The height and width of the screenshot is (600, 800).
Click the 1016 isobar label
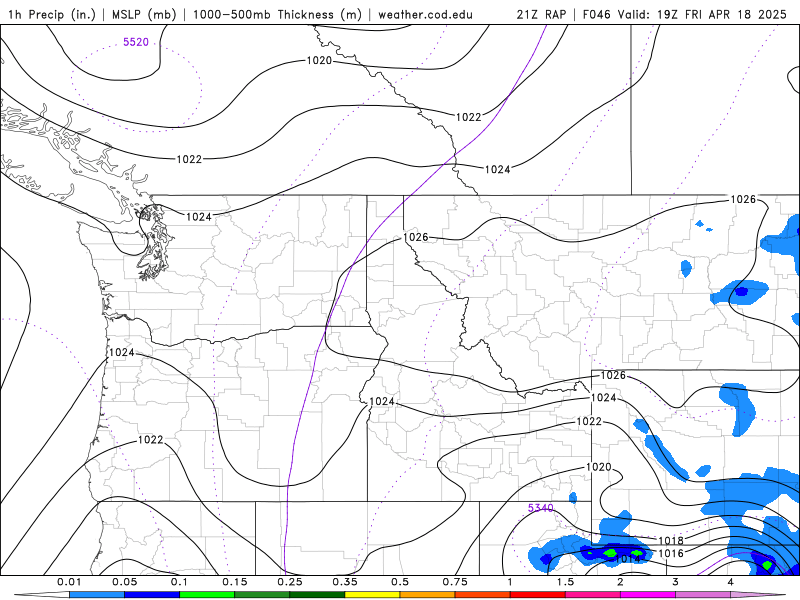(x=671, y=553)
